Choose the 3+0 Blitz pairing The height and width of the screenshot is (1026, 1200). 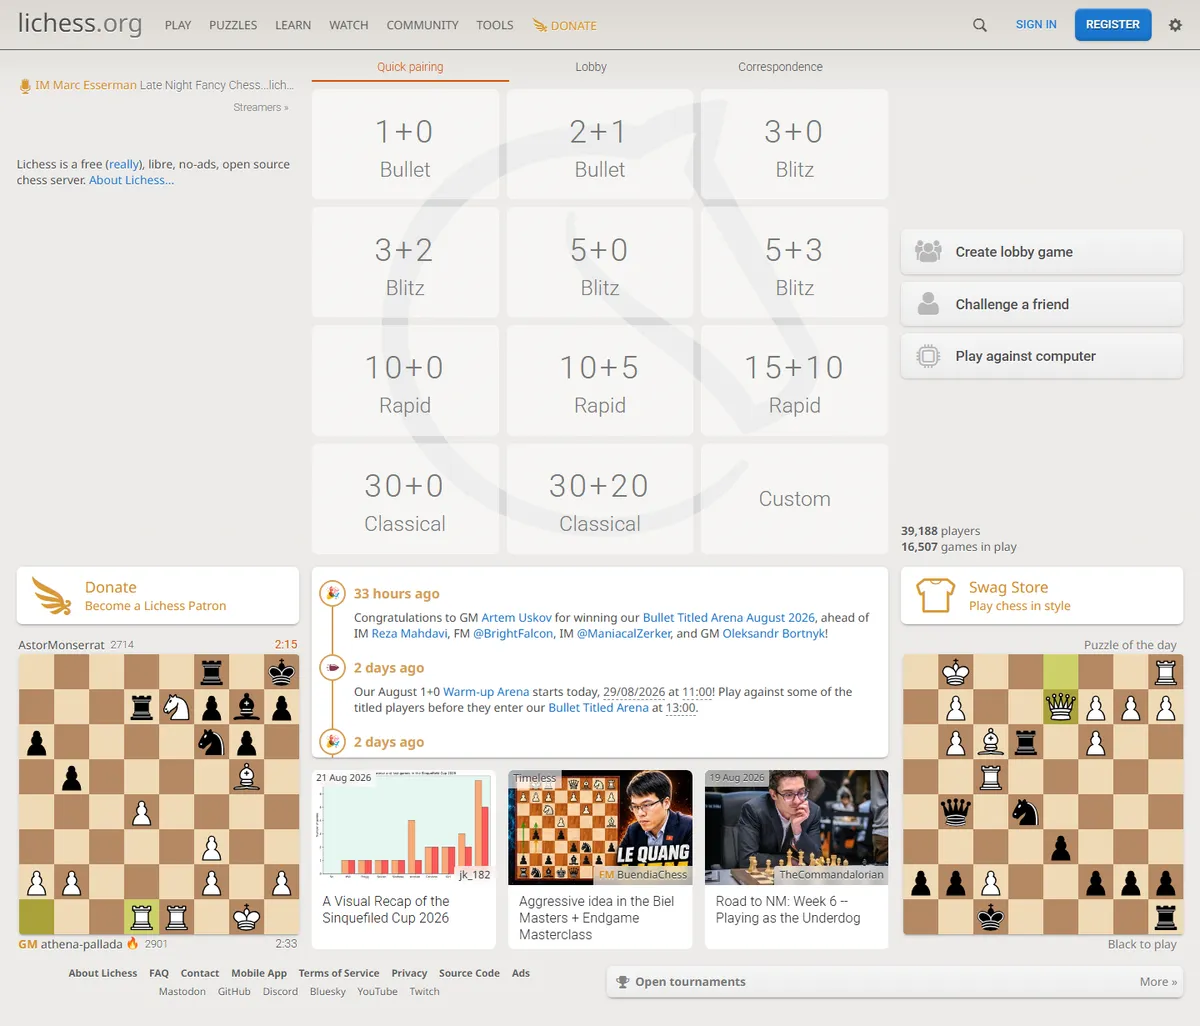tap(794, 145)
